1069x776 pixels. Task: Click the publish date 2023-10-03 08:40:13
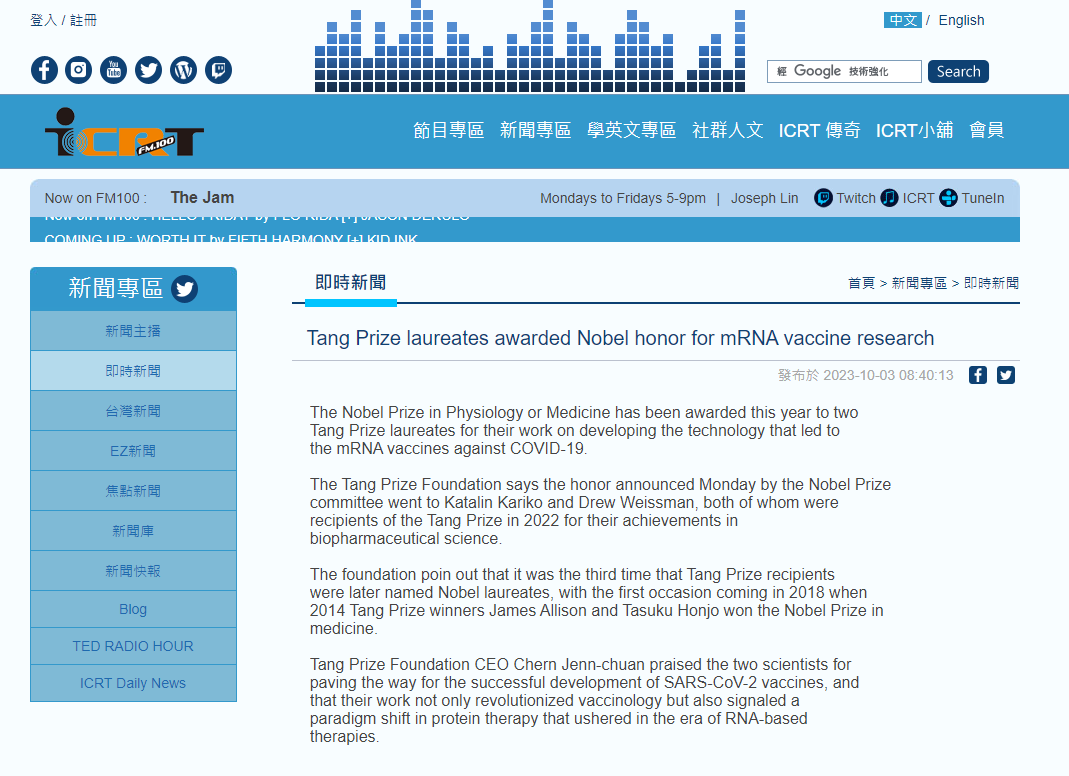(888, 375)
